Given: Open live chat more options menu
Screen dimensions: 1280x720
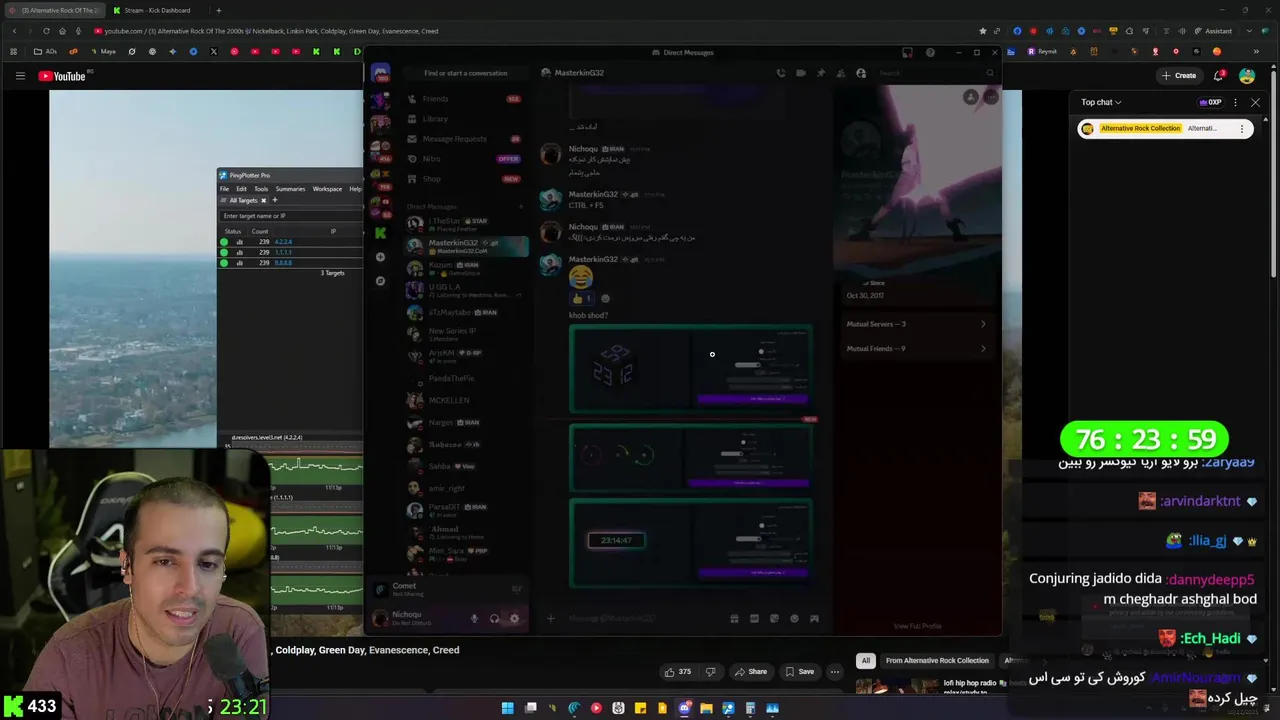Looking at the screenshot, I should tap(1235, 102).
